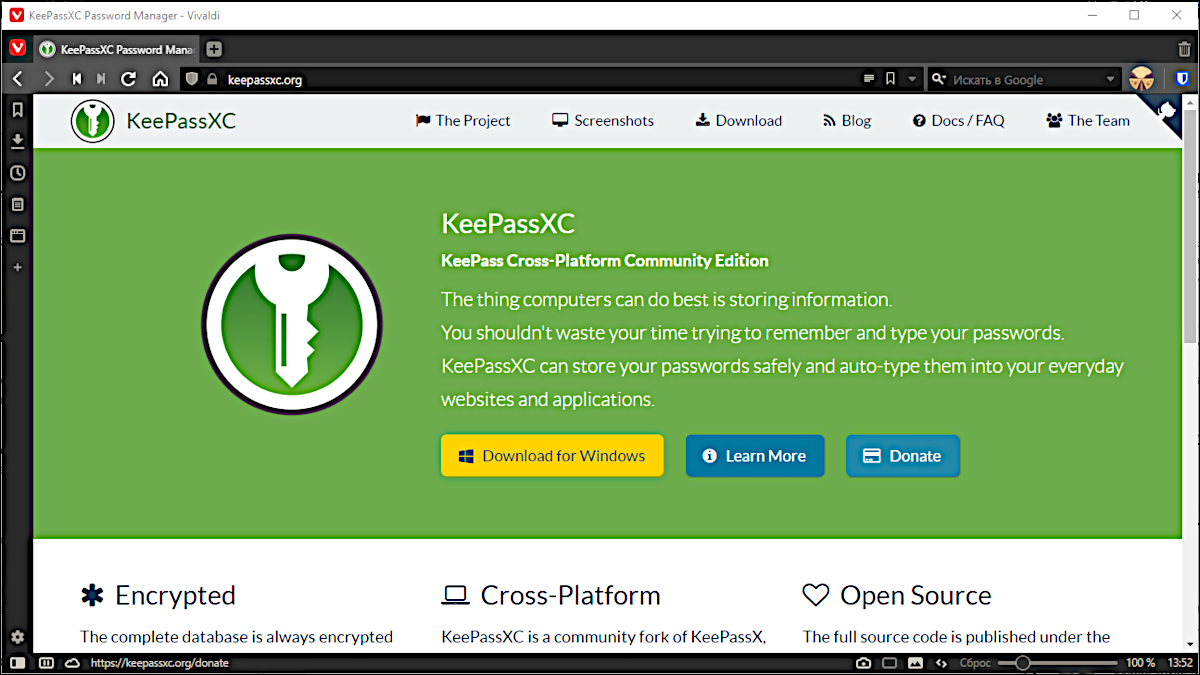Open the Downloads panel in the sidebar
Image resolution: width=1200 pixels, height=675 pixels.
click(16, 141)
